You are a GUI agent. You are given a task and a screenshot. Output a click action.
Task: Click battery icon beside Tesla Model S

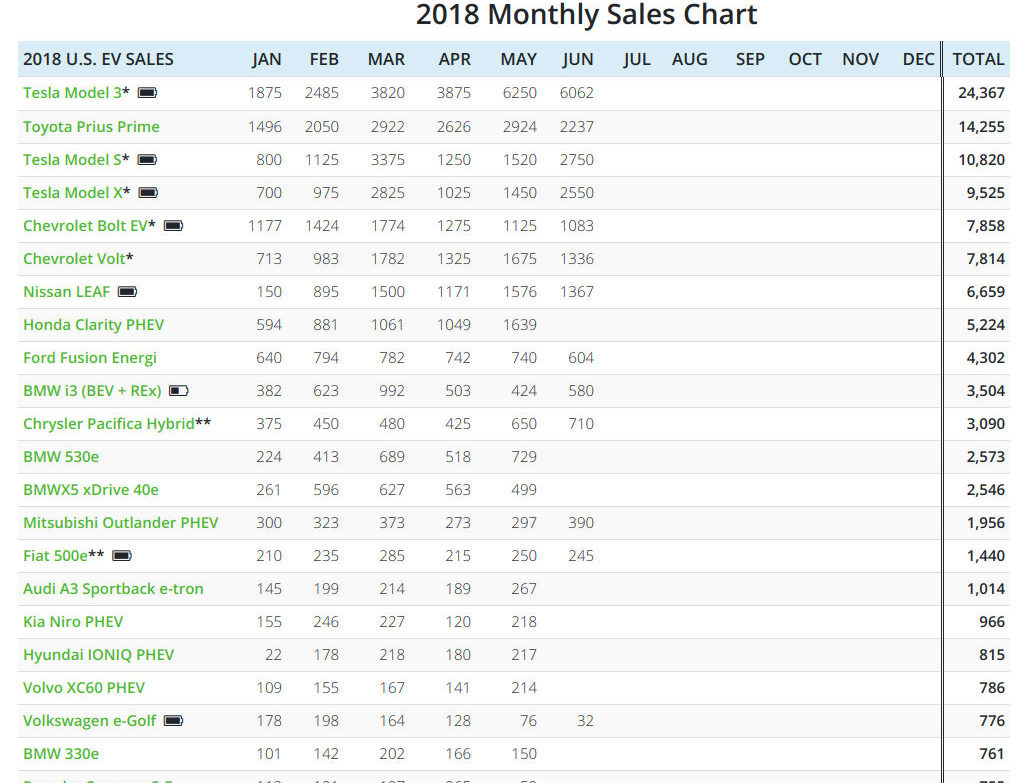(x=148, y=159)
